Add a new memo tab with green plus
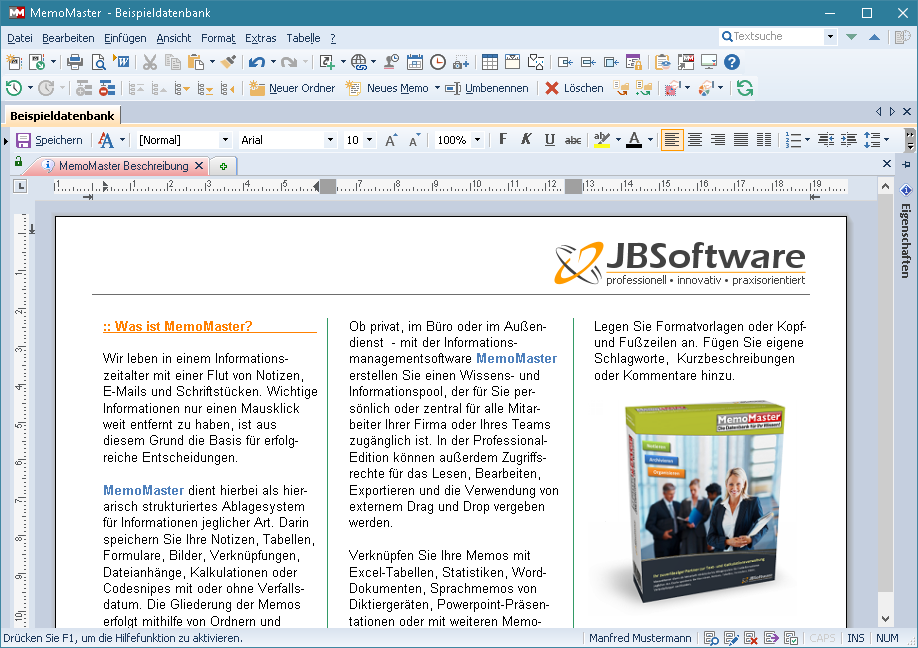918x648 pixels. 223,166
